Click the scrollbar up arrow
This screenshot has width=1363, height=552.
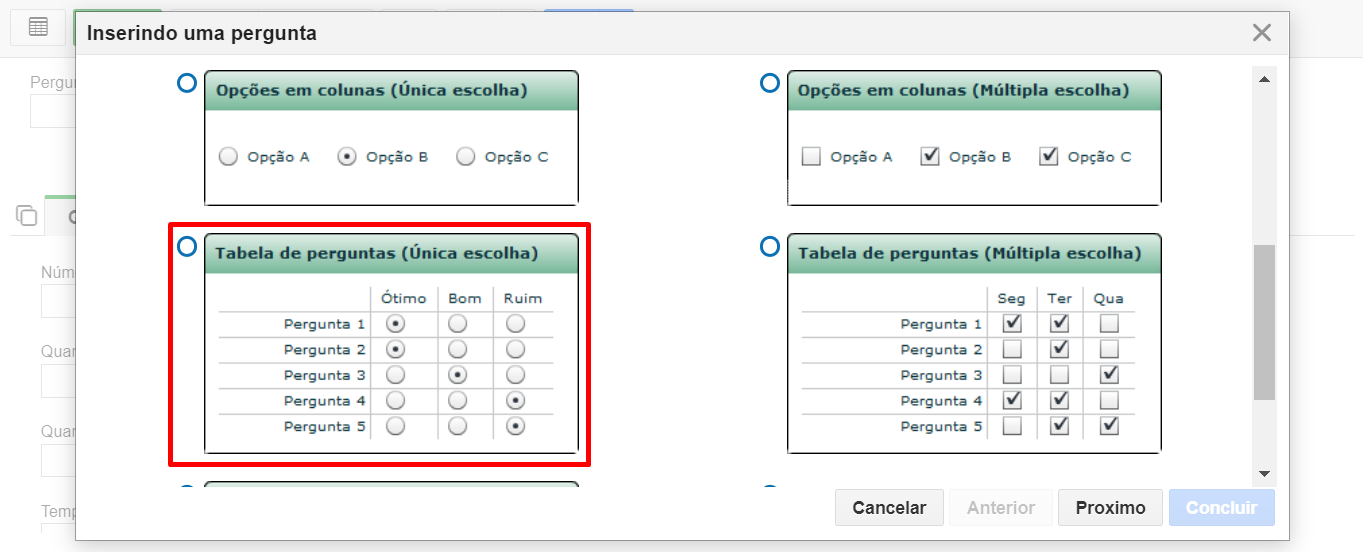point(1264,79)
